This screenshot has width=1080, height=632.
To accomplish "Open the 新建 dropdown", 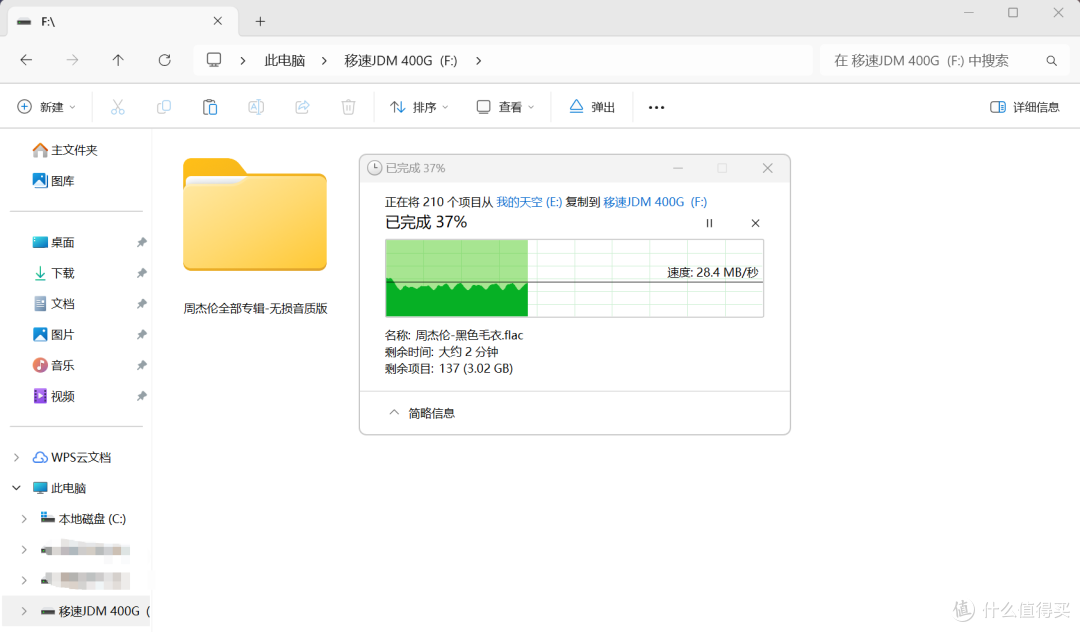I will click(x=46, y=107).
